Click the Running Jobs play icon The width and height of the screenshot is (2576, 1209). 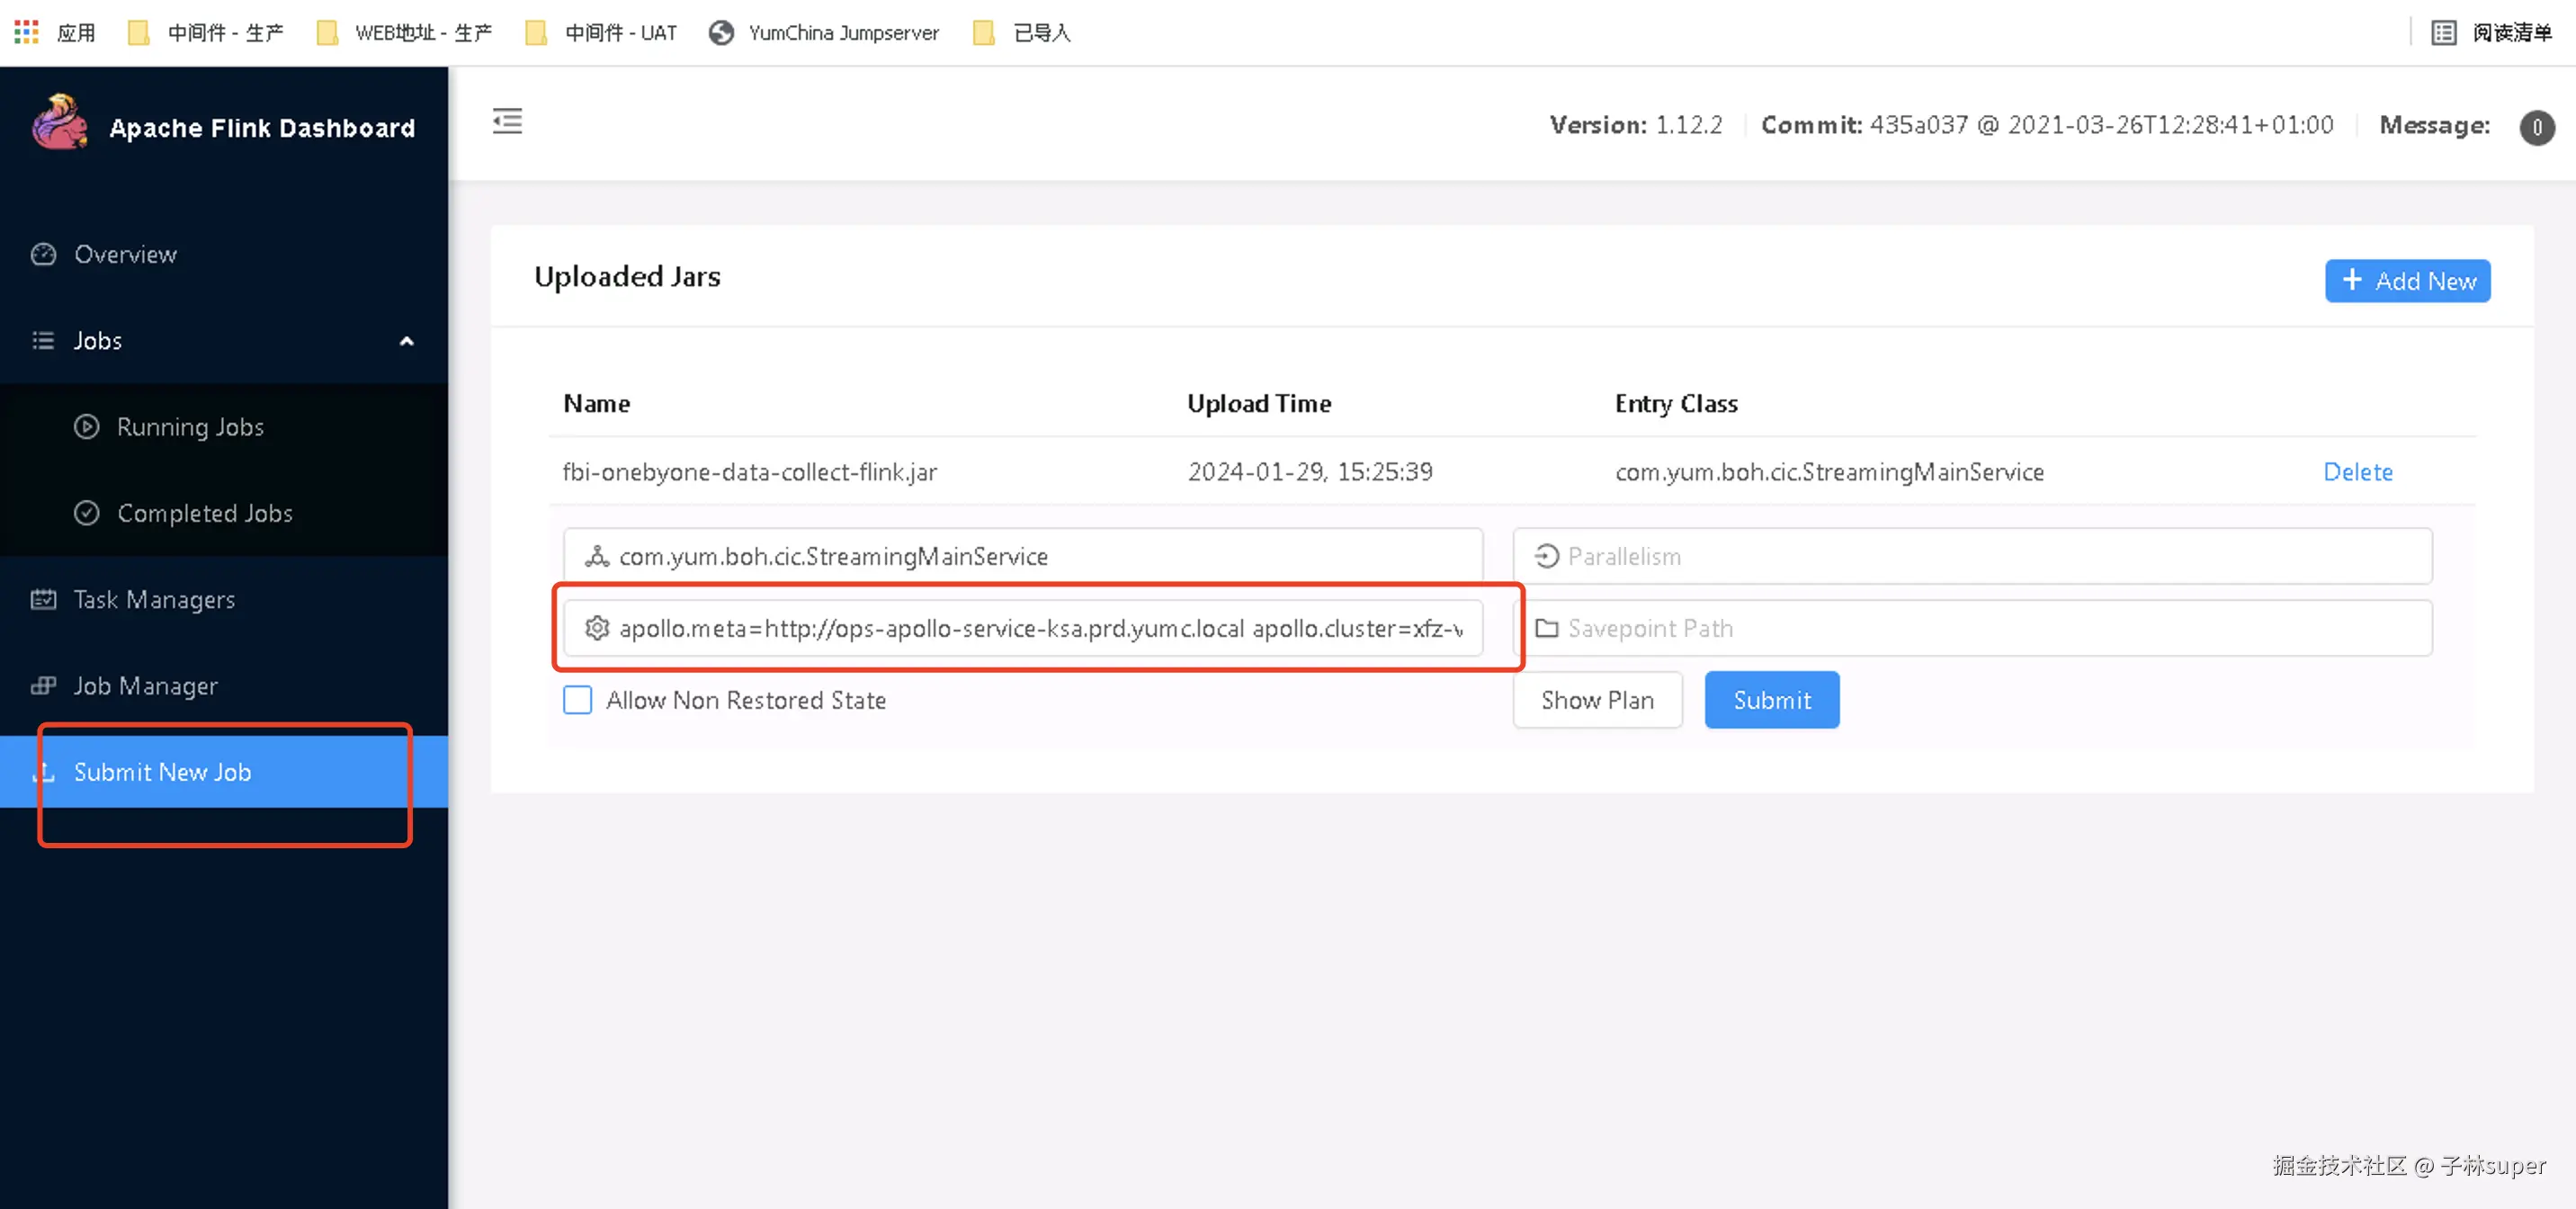[x=87, y=427]
